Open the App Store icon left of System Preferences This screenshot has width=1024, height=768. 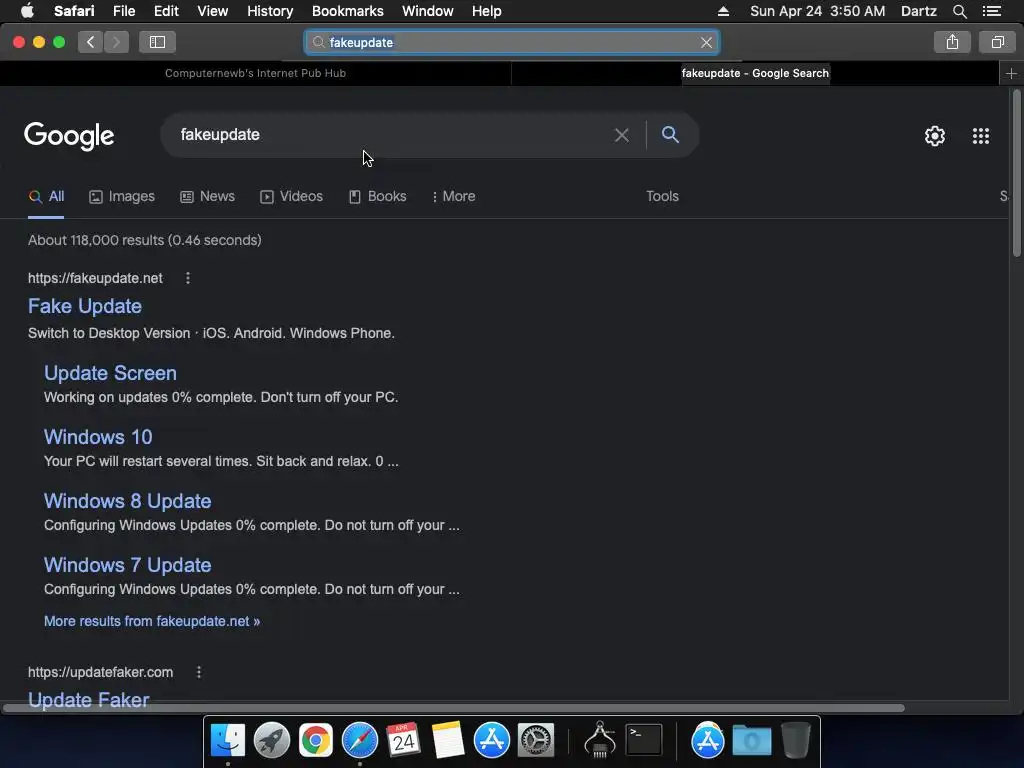point(492,741)
